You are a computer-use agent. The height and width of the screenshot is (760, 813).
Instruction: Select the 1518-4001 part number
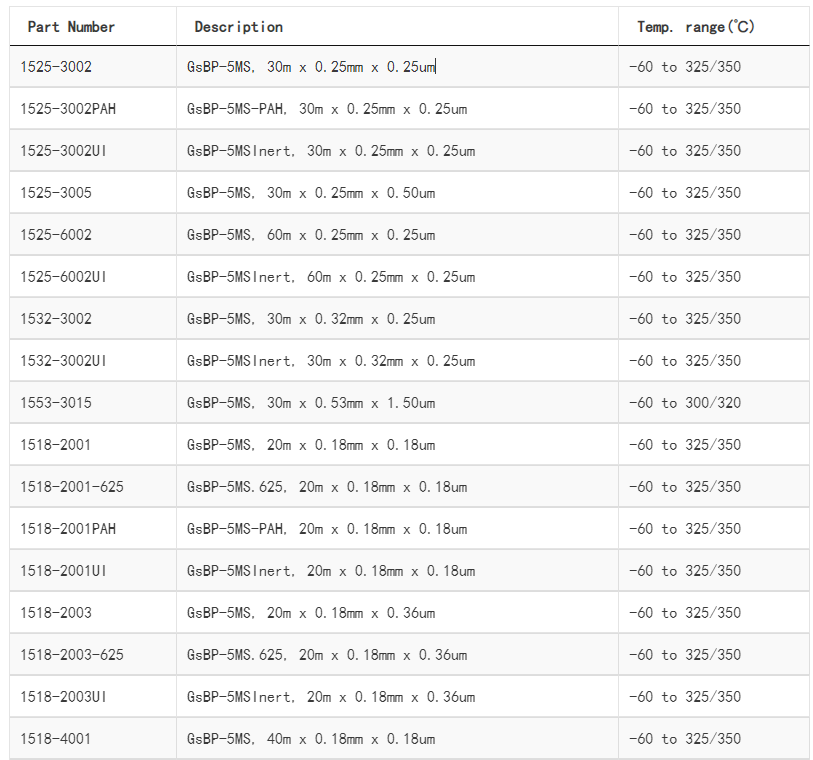(x=56, y=739)
